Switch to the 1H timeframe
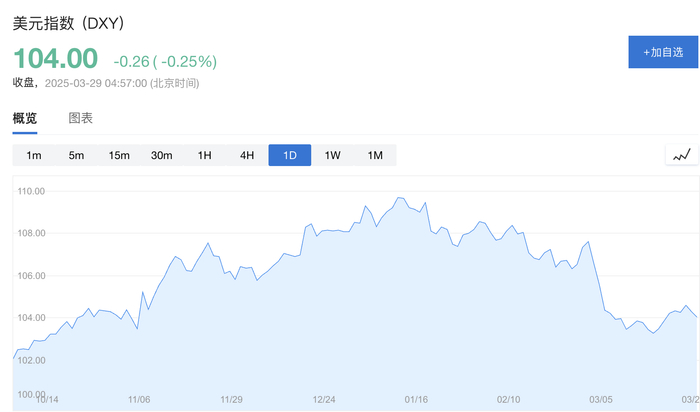700x412 pixels. pyautogui.click(x=204, y=155)
